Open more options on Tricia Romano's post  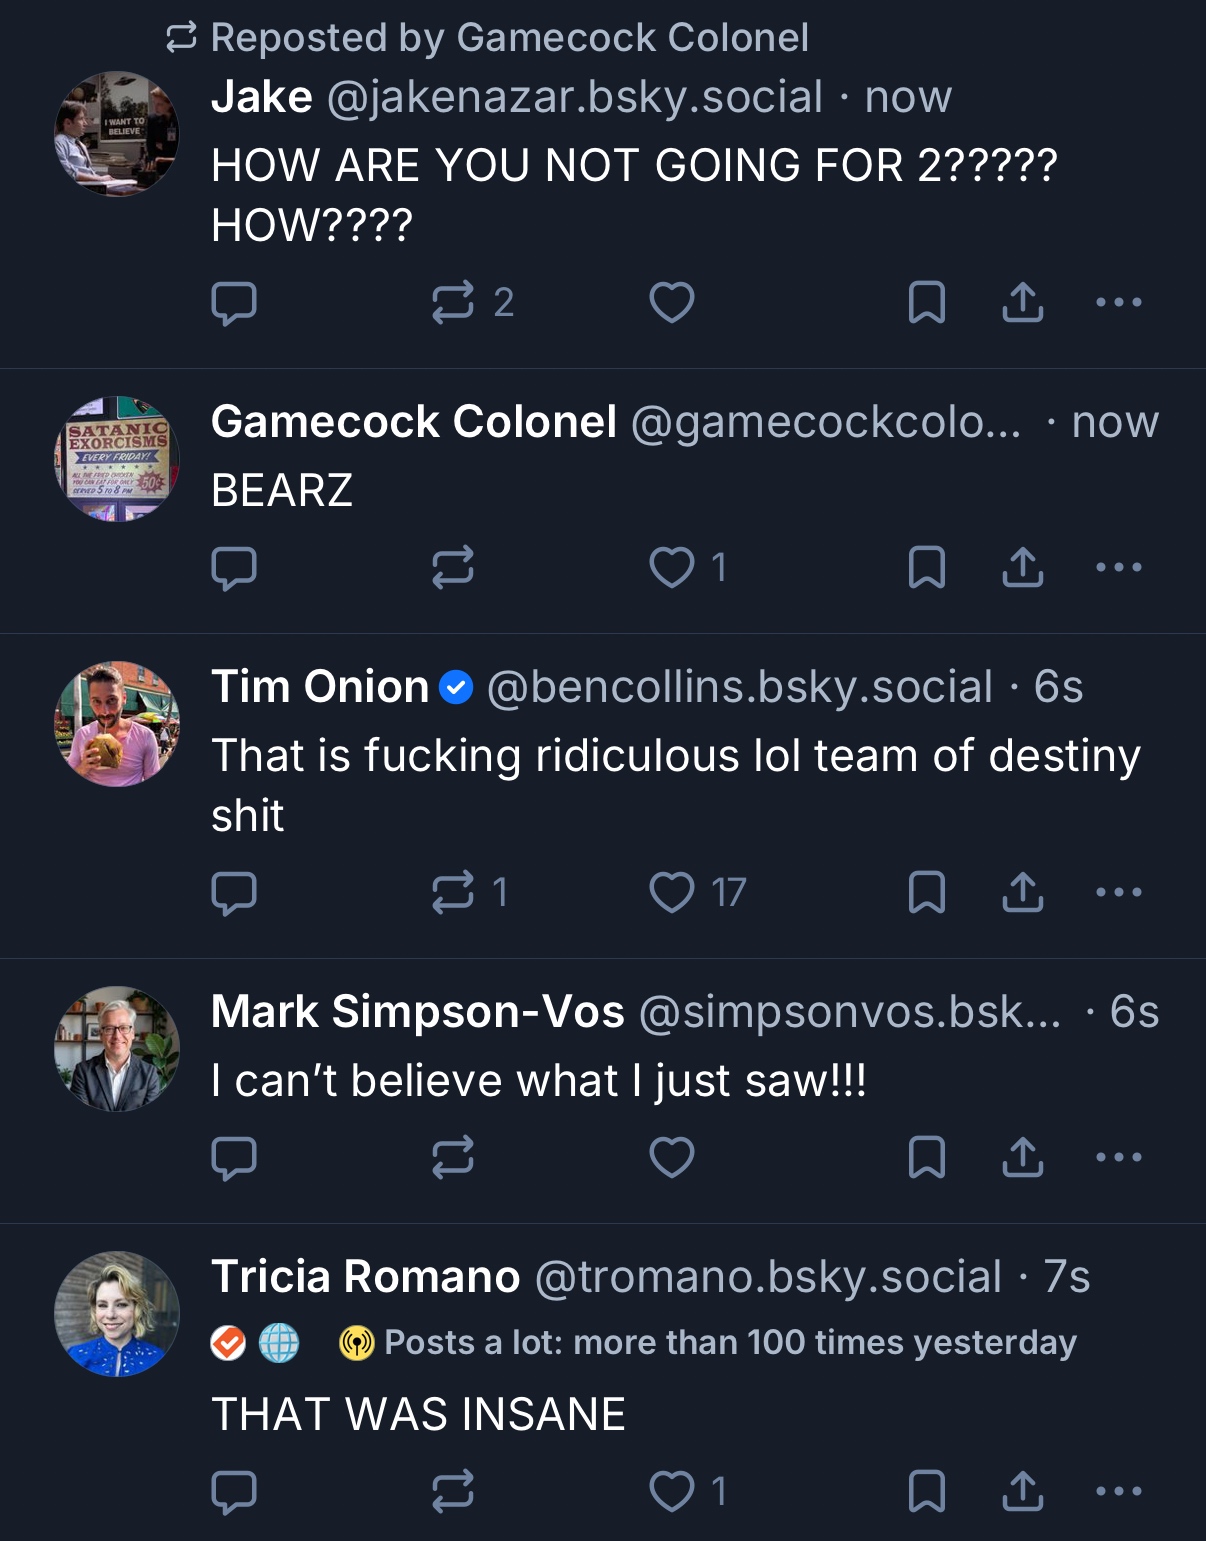pos(1118,1491)
